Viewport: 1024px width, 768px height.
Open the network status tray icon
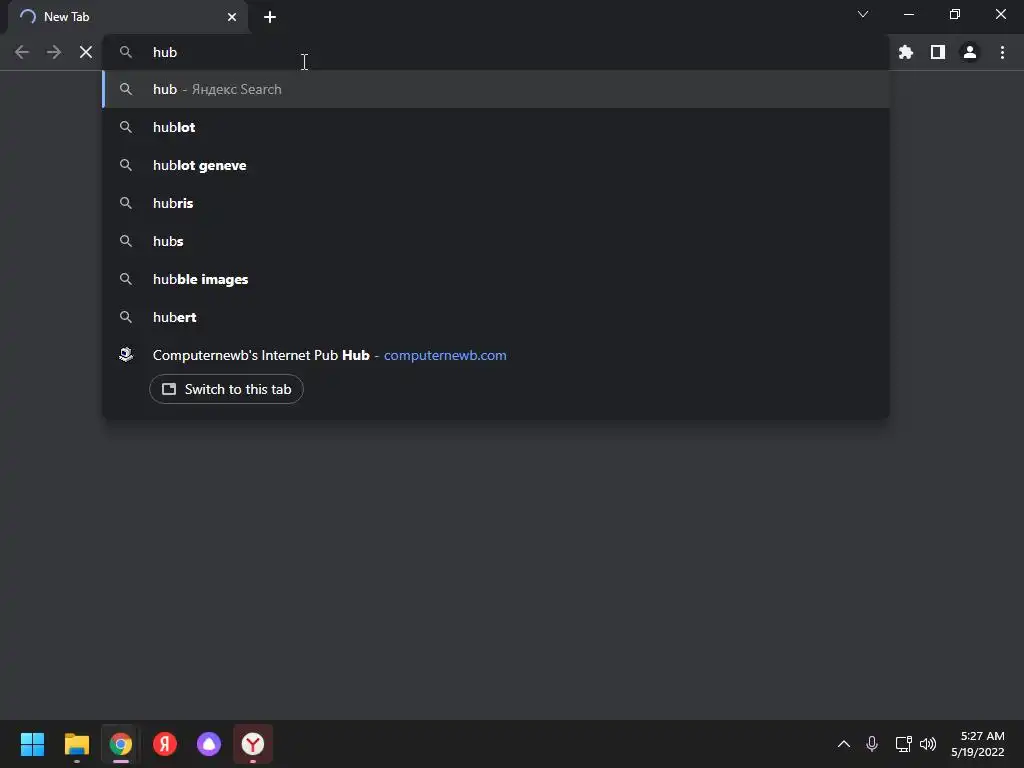click(904, 744)
